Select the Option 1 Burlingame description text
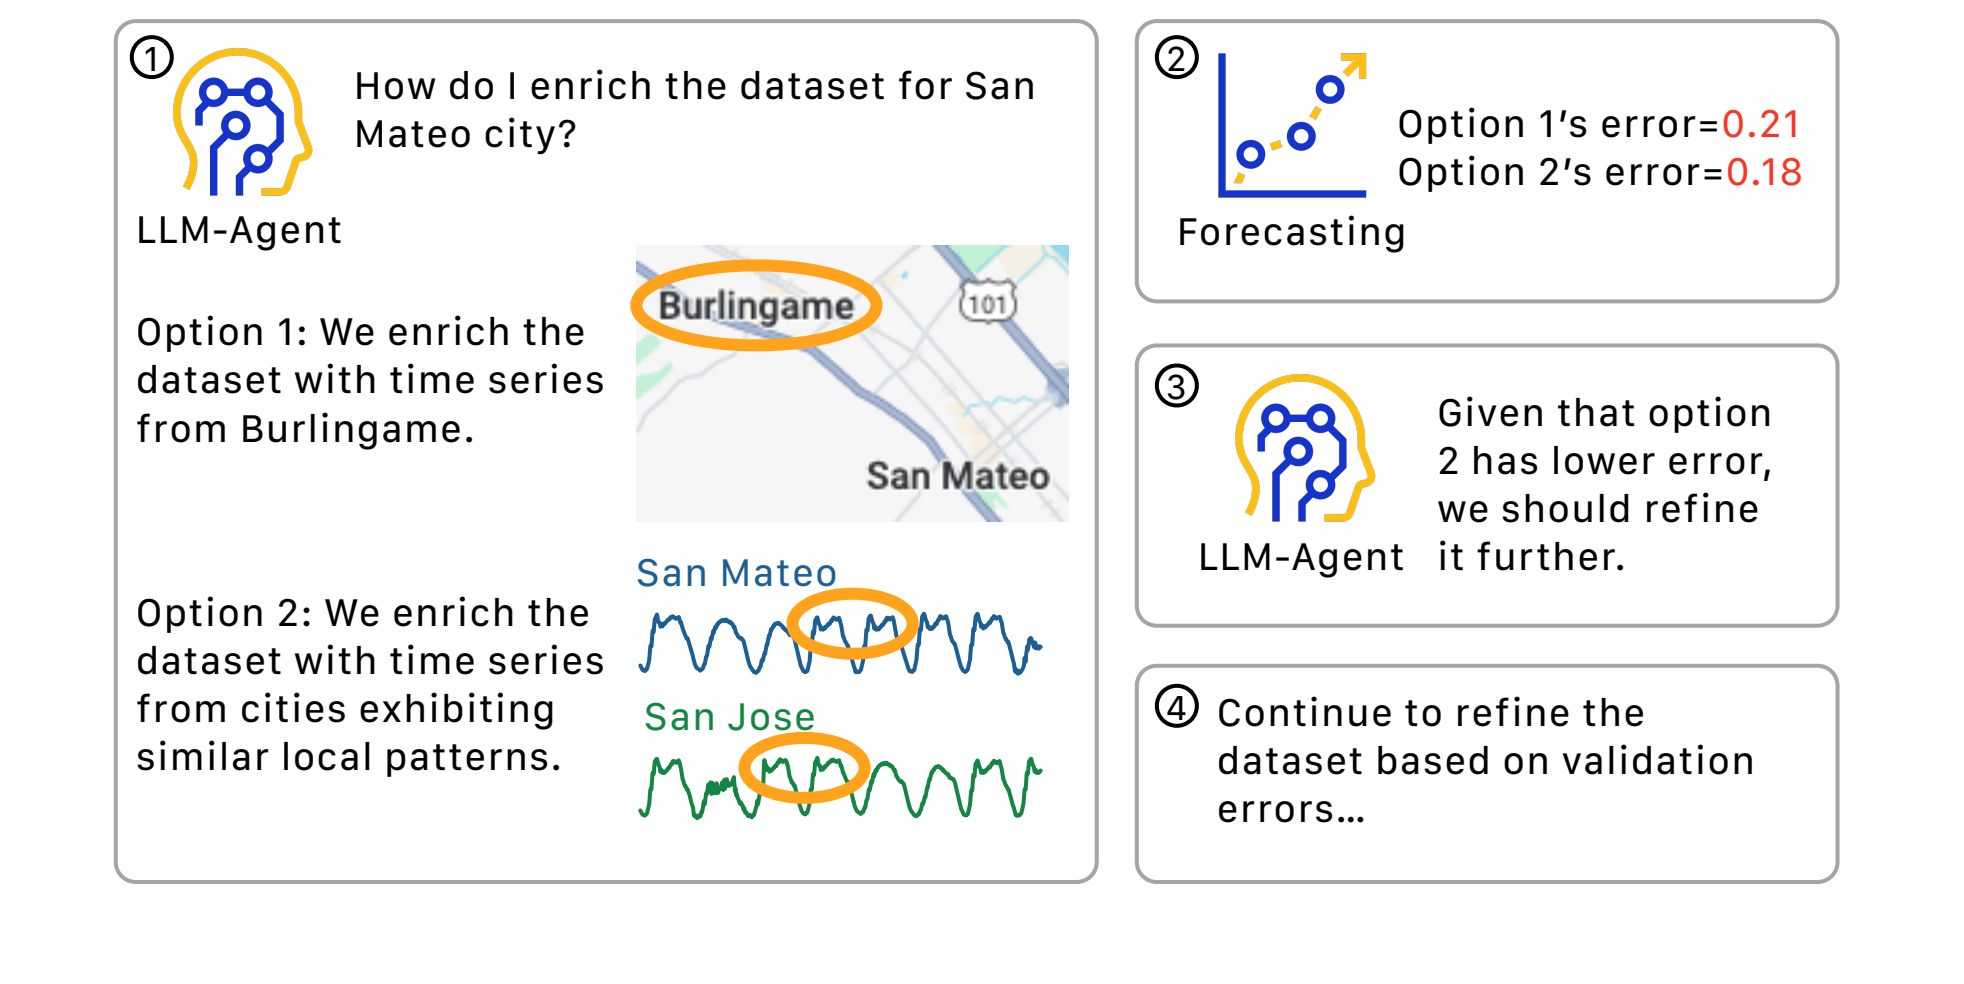 (370, 380)
